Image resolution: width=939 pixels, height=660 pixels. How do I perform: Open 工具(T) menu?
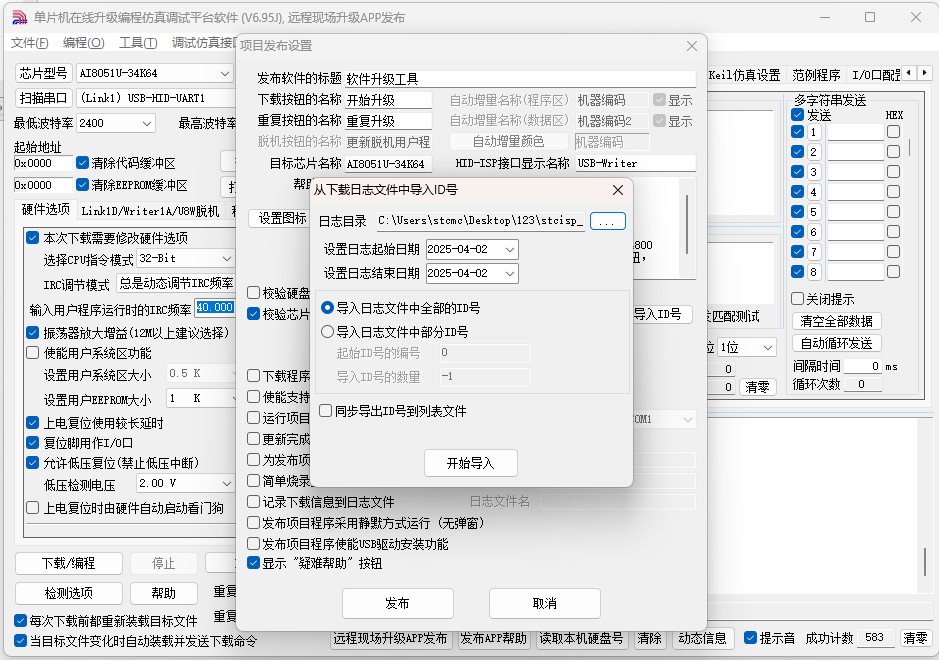(138, 43)
